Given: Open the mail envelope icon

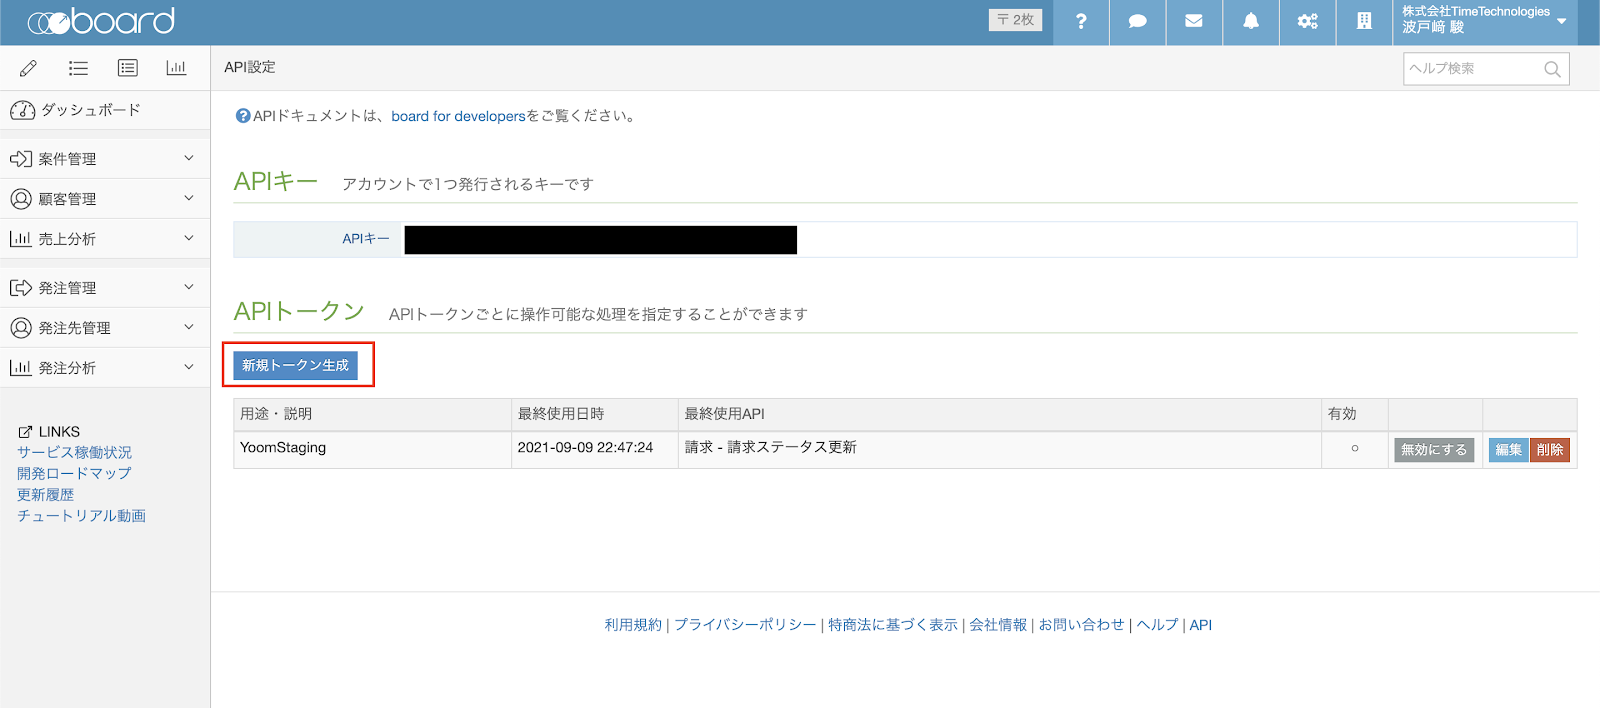Looking at the screenshot, I should [x=1194, y=22].
